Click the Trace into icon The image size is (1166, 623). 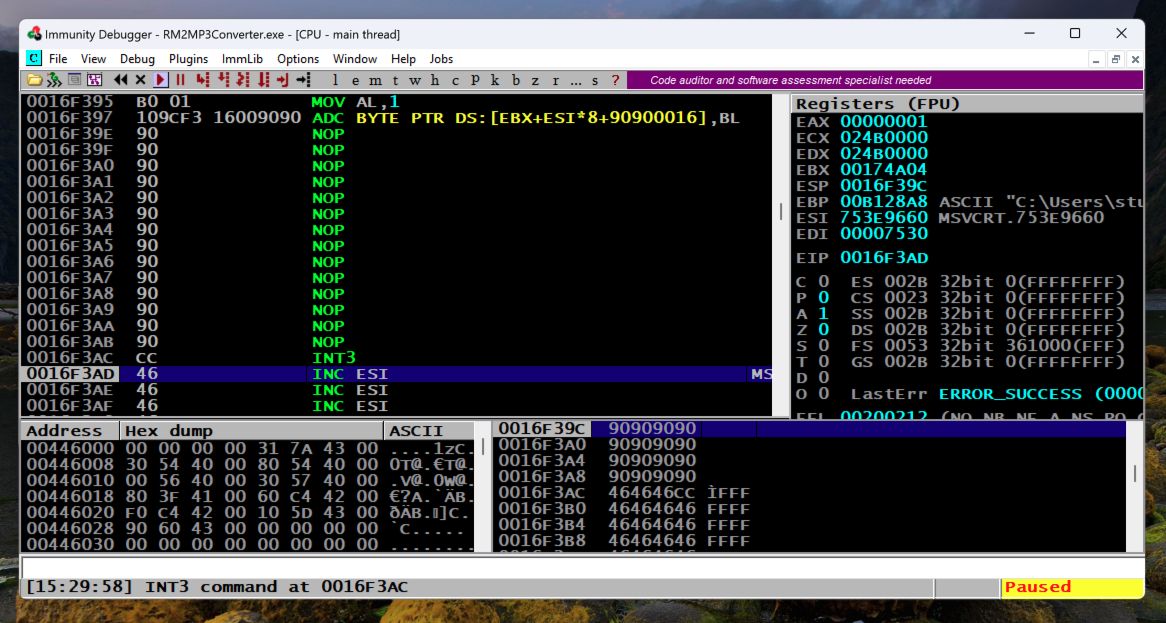pos(242,80)
